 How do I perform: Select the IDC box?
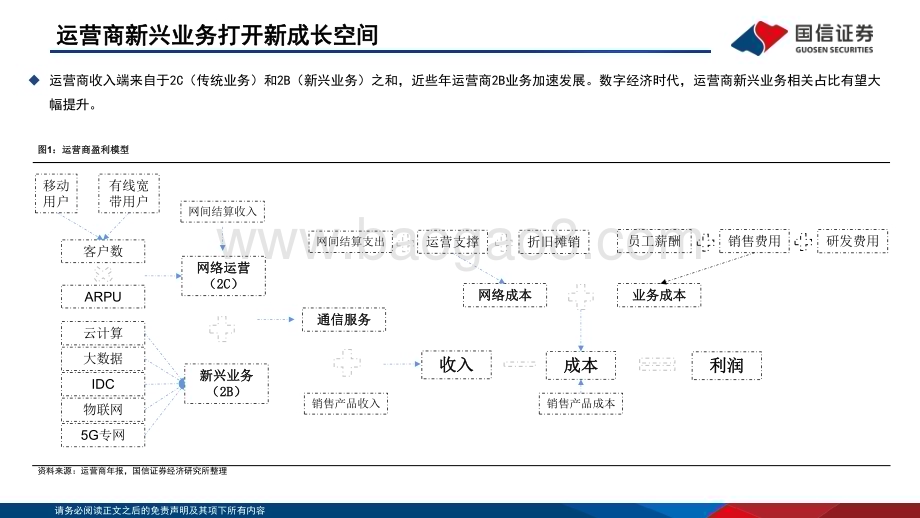click(x=103, y=384)
